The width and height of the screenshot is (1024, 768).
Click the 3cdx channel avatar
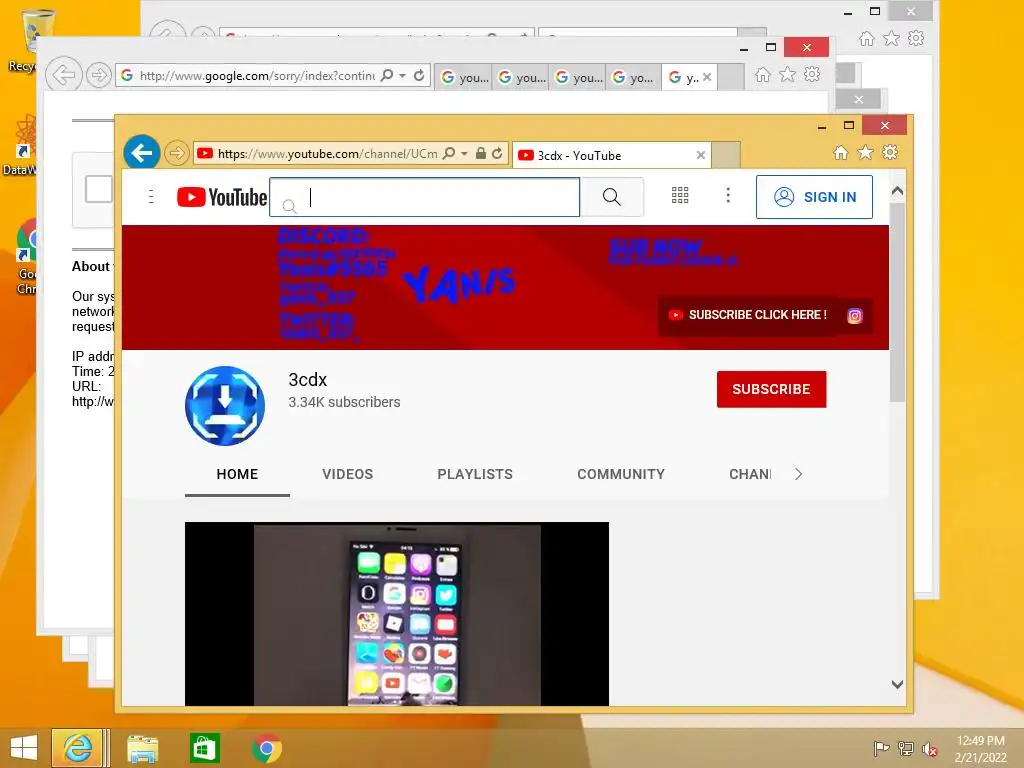coord(225,406)
